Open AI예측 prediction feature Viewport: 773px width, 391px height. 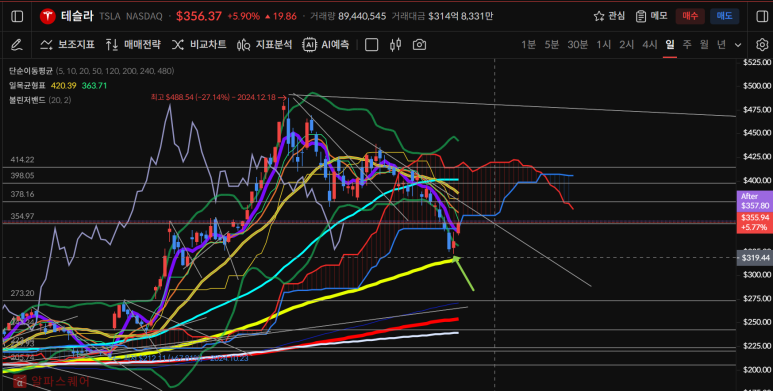pos(326,45)
